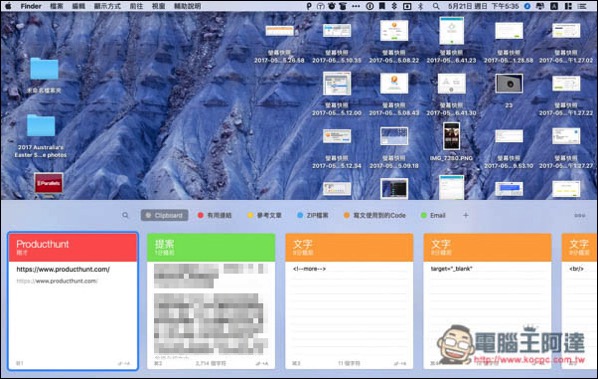Click the input source A menu bar icon
This screenshot has height=379, width=598.
click(554, 6)
